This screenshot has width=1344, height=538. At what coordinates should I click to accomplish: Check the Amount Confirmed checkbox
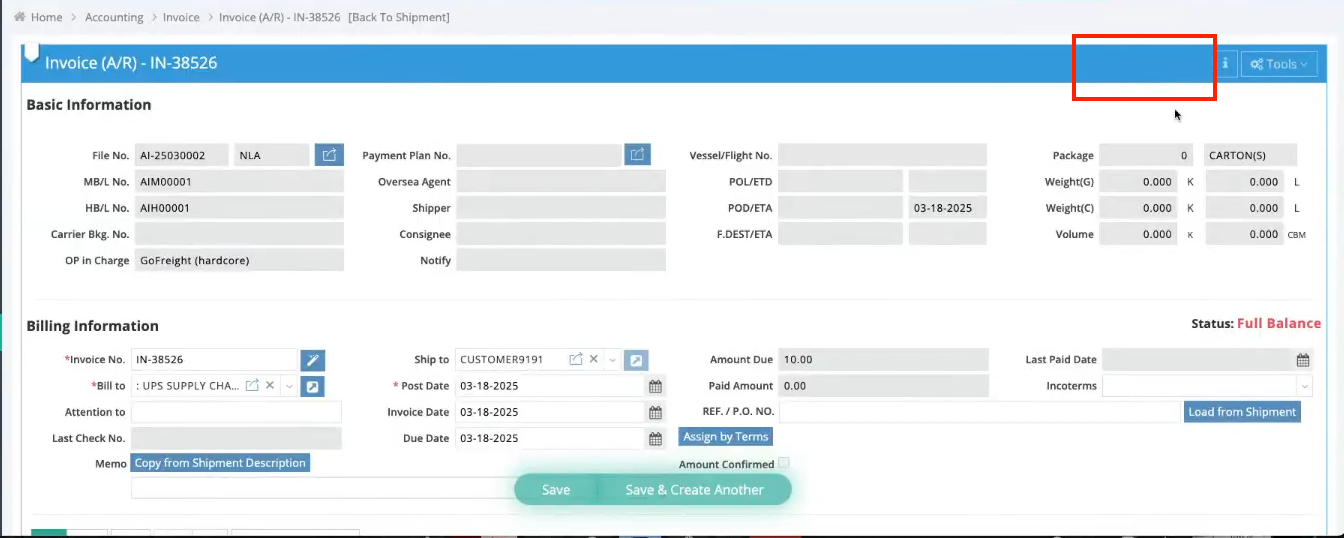coord(784,463)
